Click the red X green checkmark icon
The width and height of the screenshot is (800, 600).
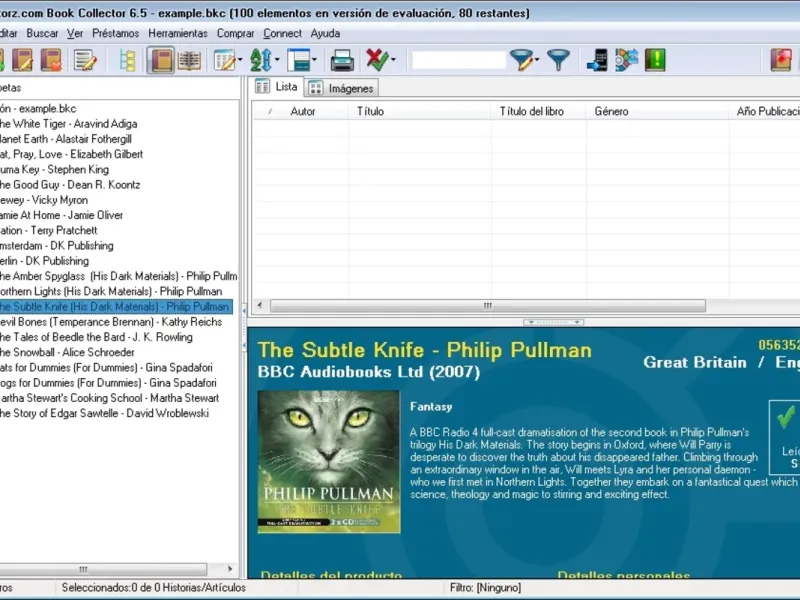pyautogui.click(x=377, y=60)
